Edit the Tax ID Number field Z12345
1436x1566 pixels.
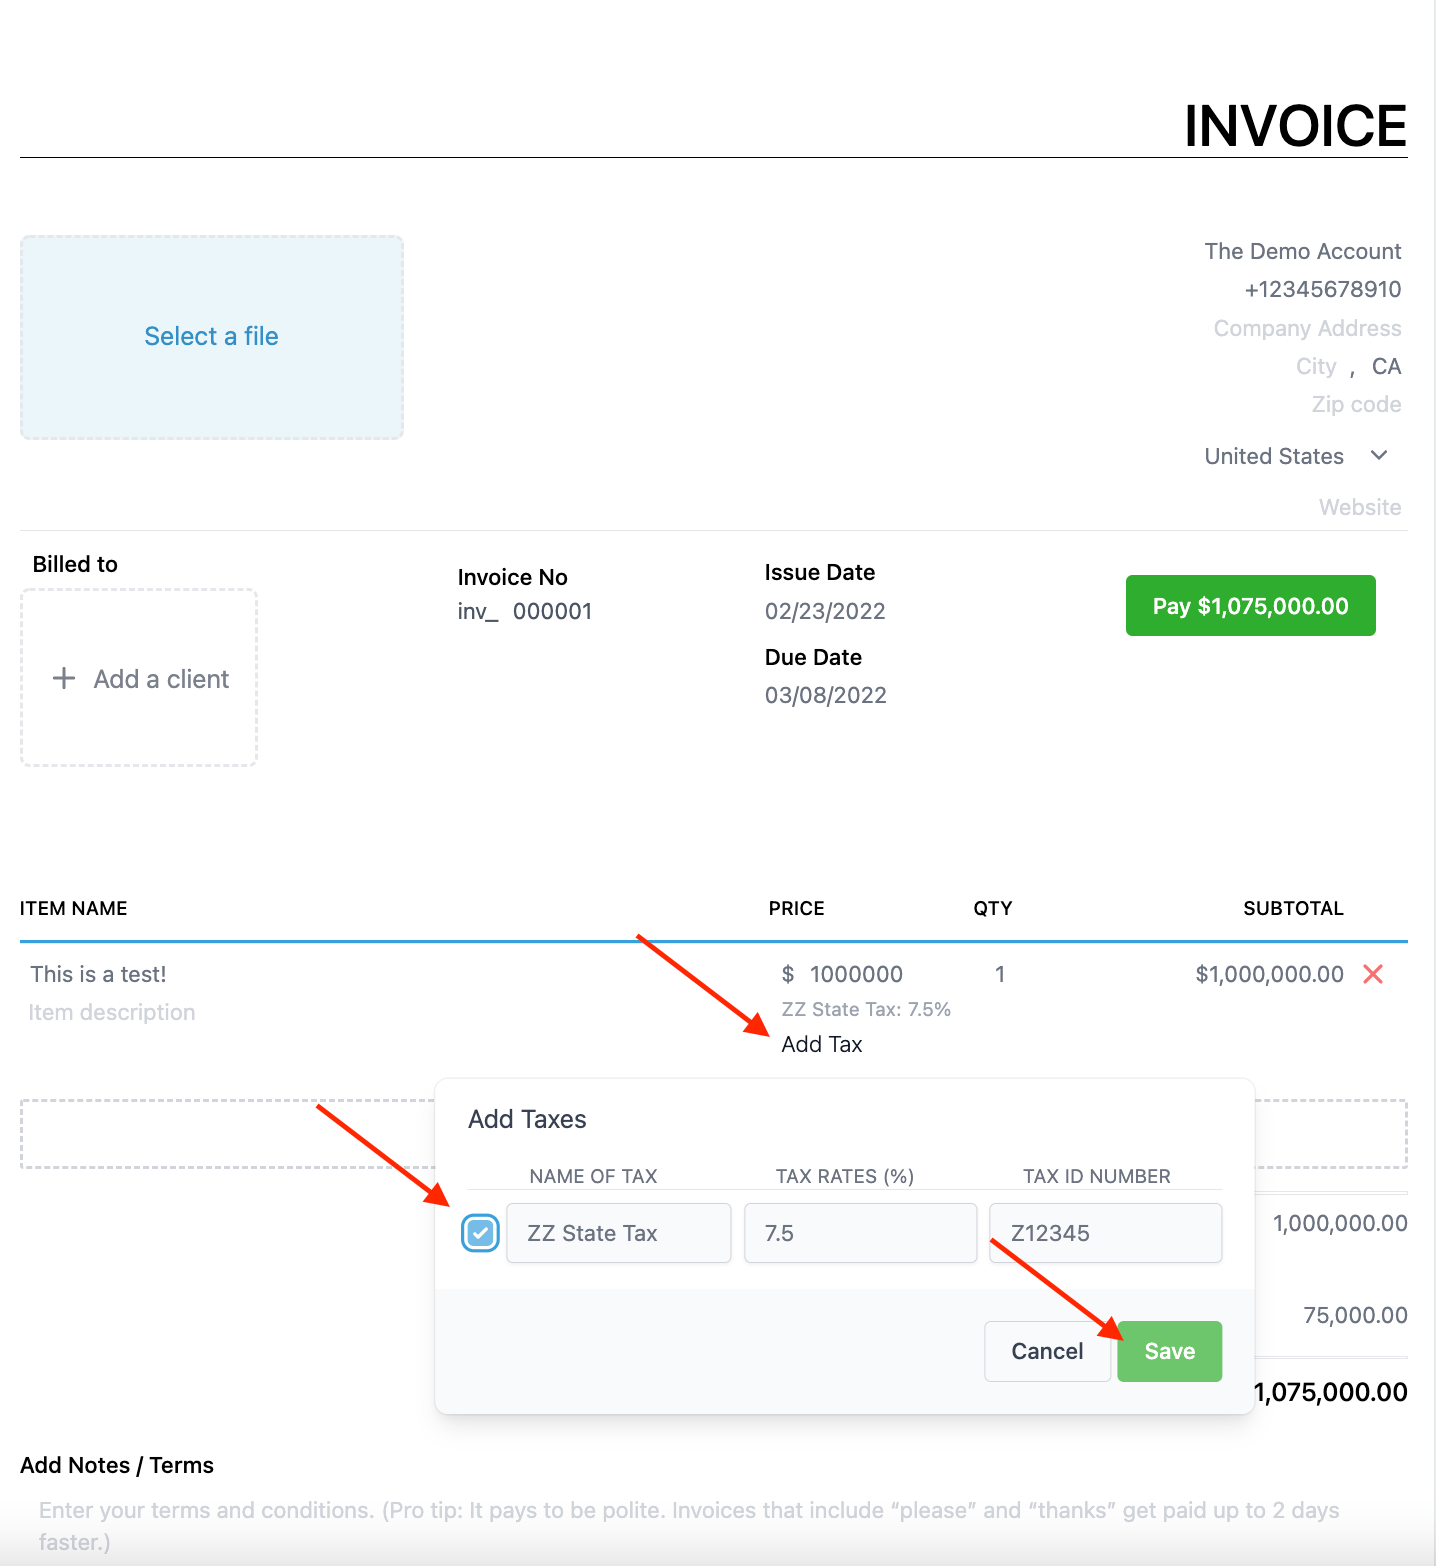click(x=1104, y=1233)
